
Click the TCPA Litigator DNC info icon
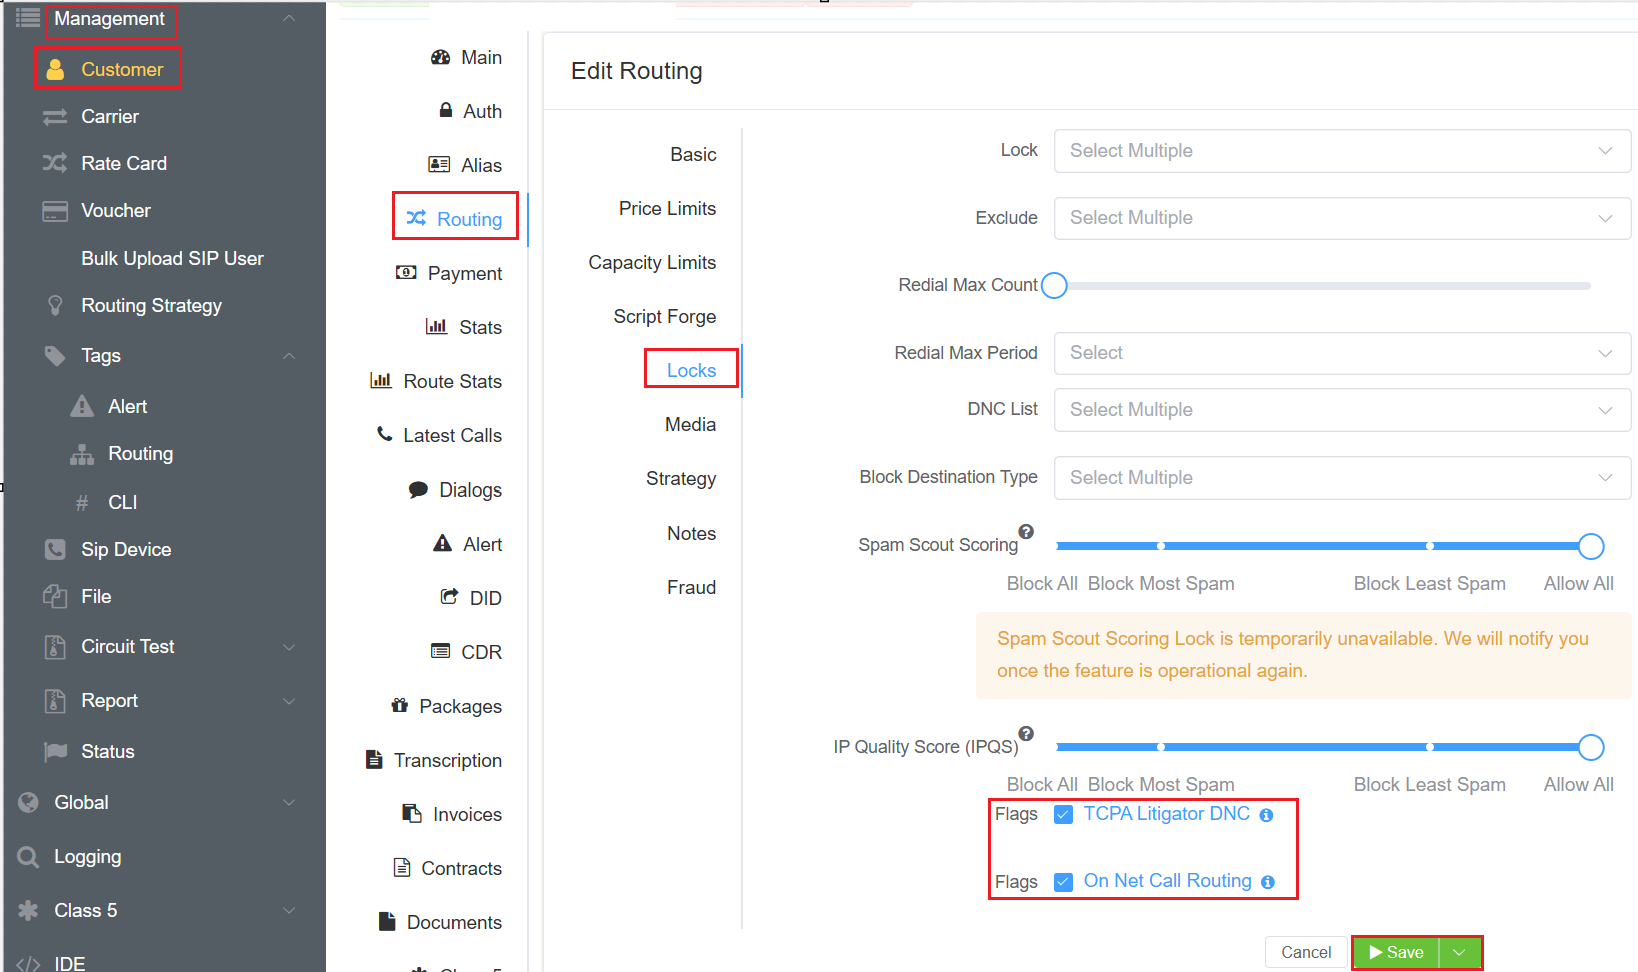coord(1266,815)
